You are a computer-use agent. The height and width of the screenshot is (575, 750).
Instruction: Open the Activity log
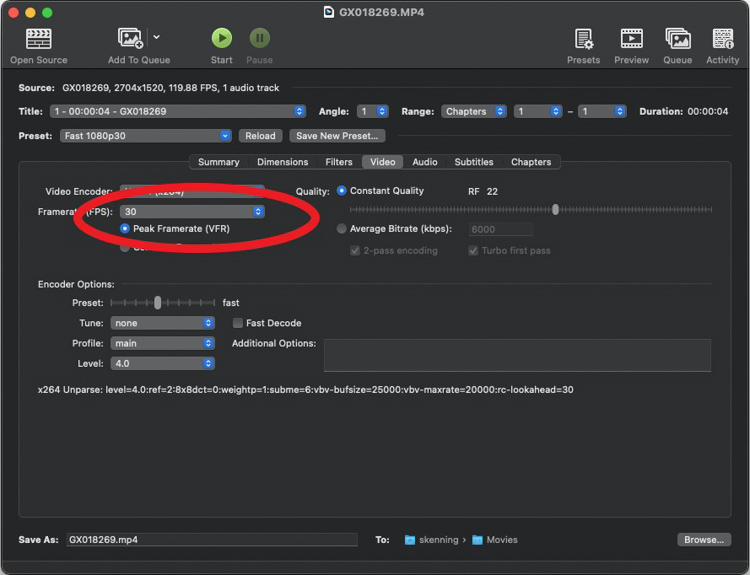[722, 46]
